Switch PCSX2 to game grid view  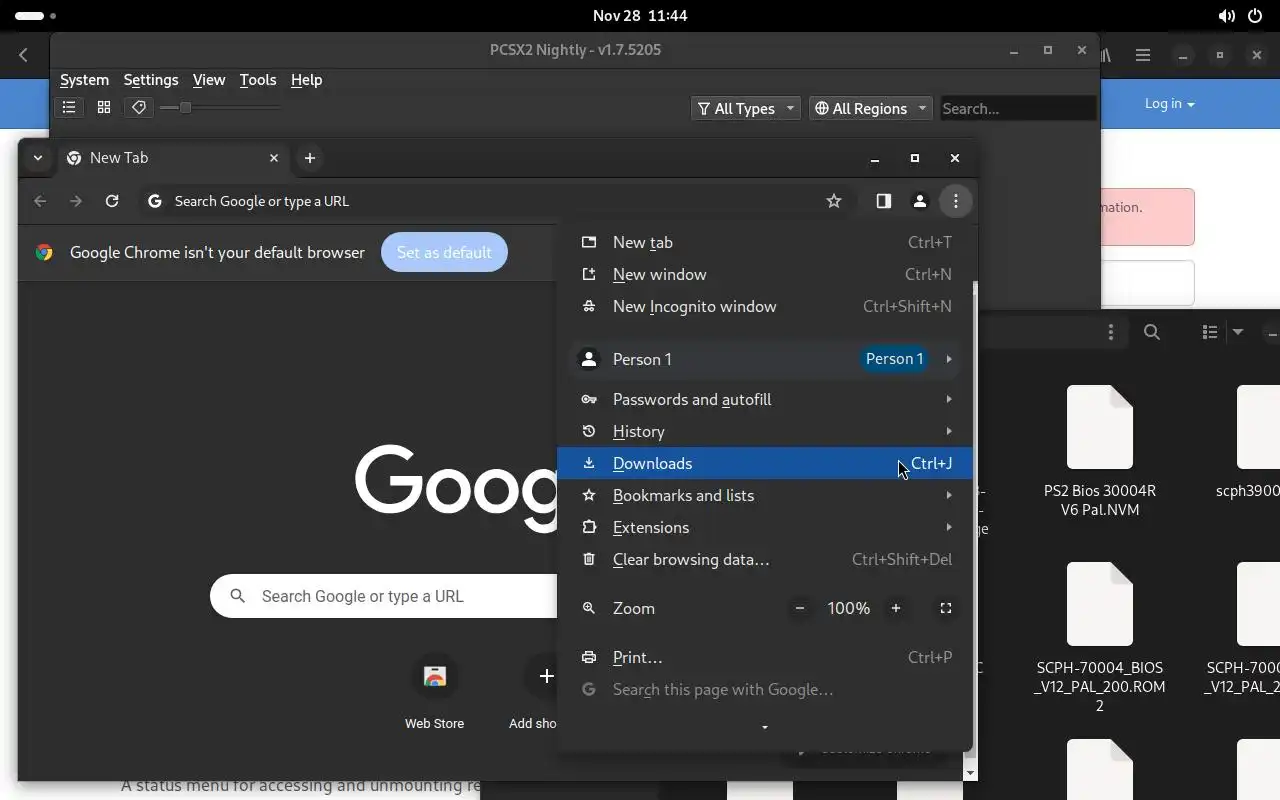pyautogui.click(x=104, y=108)
